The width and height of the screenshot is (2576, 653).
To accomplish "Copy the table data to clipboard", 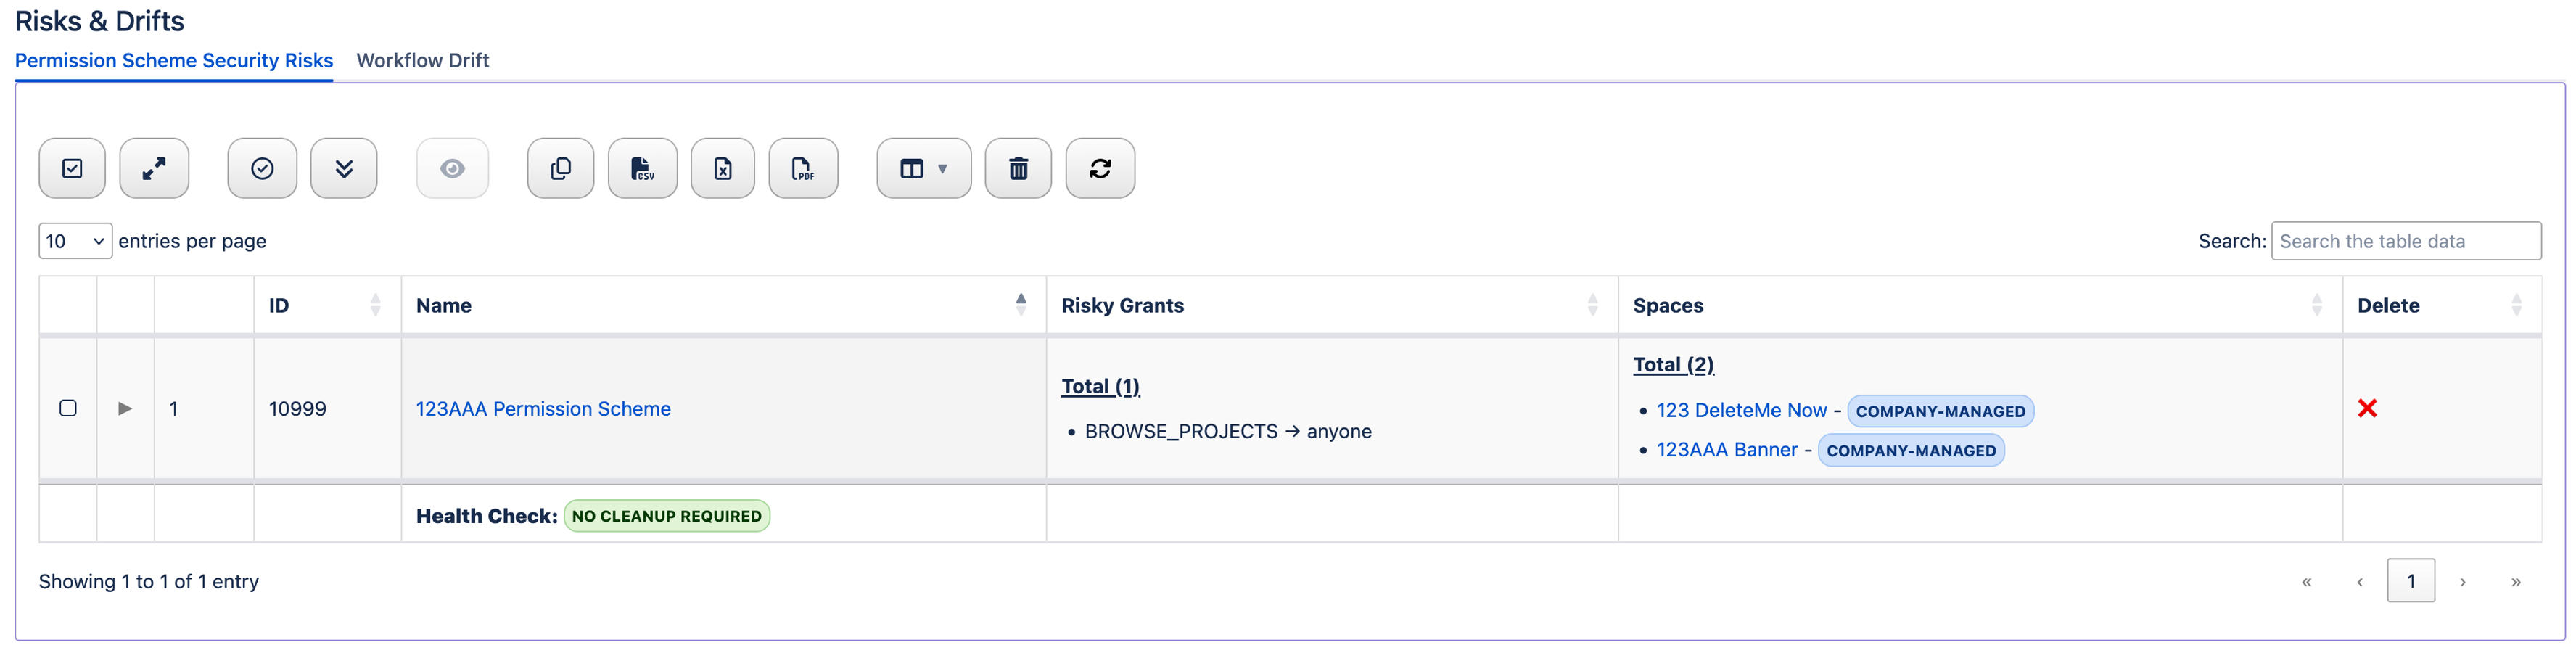I will click(x=560, y=168).
